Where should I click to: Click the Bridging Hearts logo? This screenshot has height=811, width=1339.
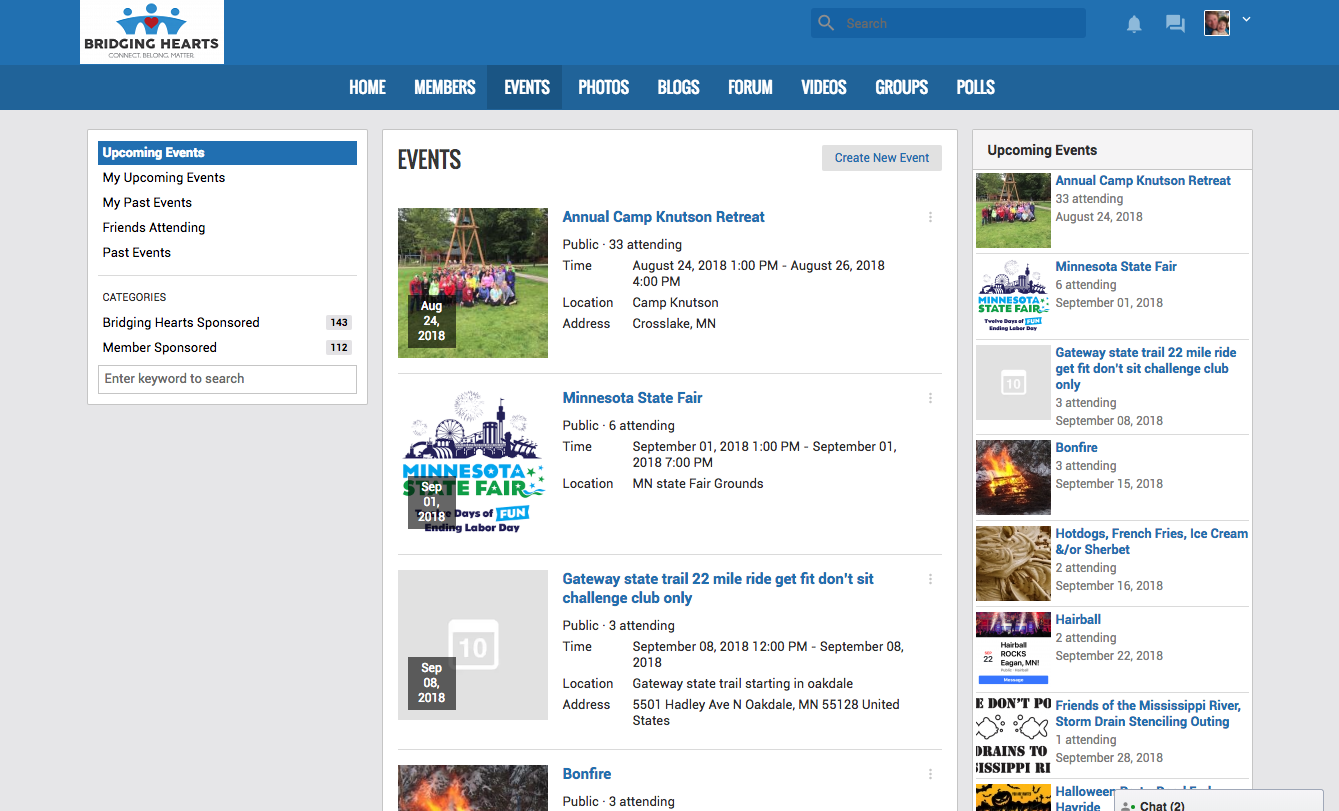click(152, 32)
